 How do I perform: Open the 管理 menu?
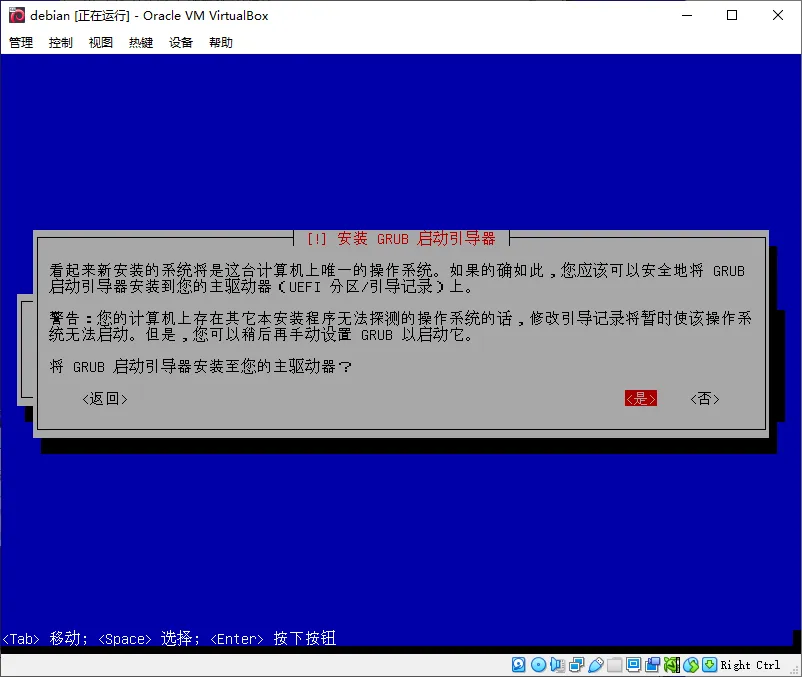(21, 42)
